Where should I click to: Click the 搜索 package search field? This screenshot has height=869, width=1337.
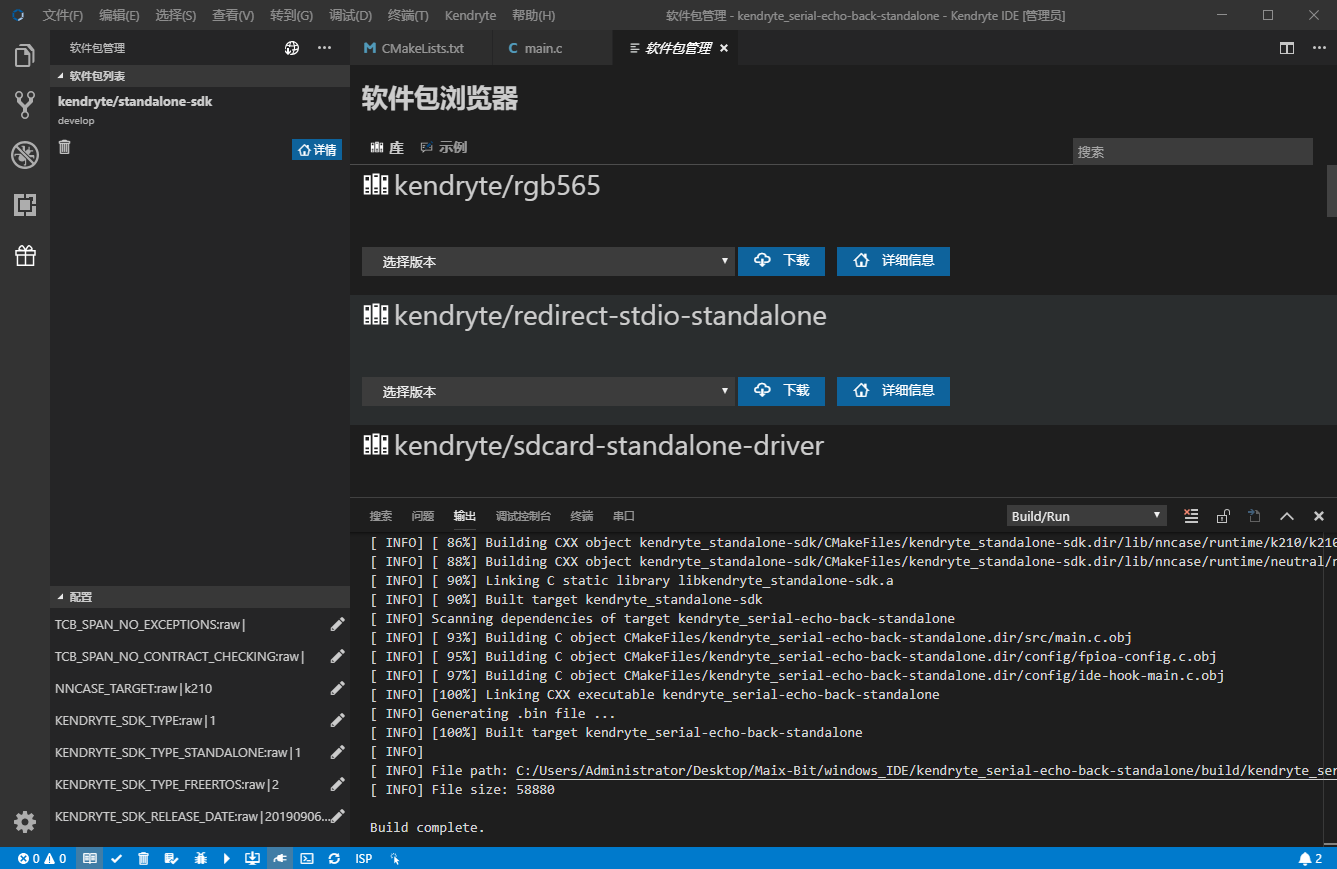tap(1192, 152)
